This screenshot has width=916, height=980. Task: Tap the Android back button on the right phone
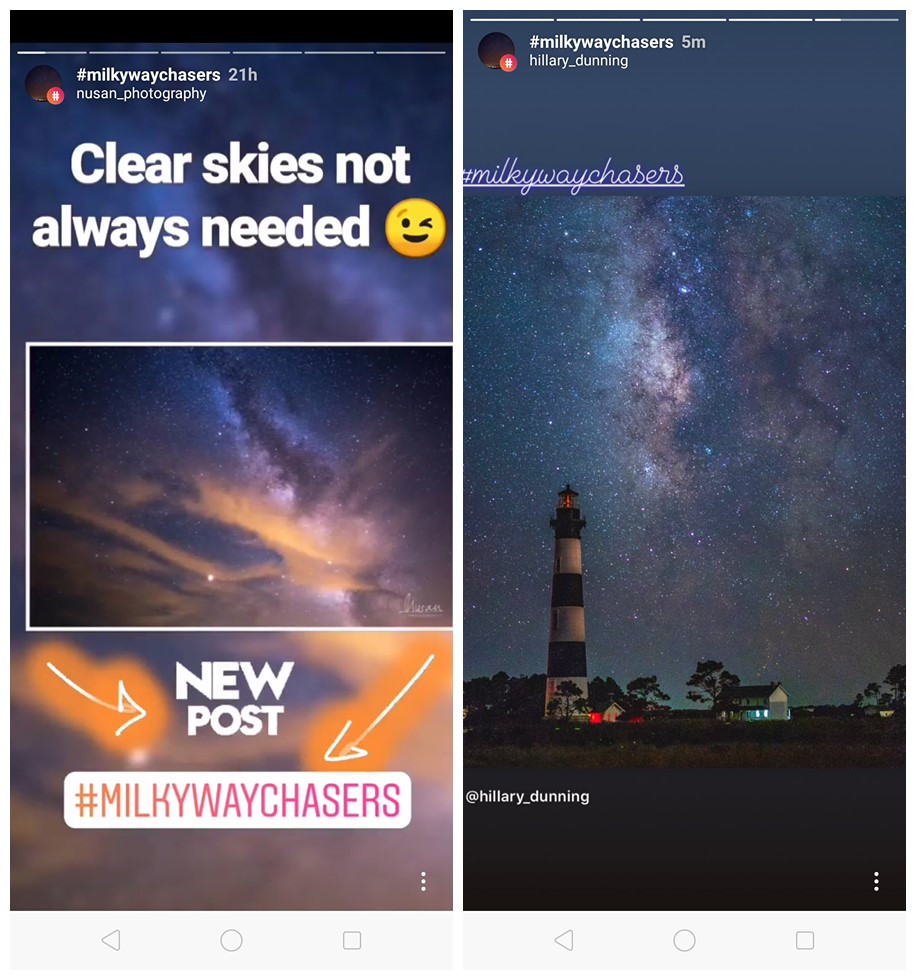coord(564,940)
